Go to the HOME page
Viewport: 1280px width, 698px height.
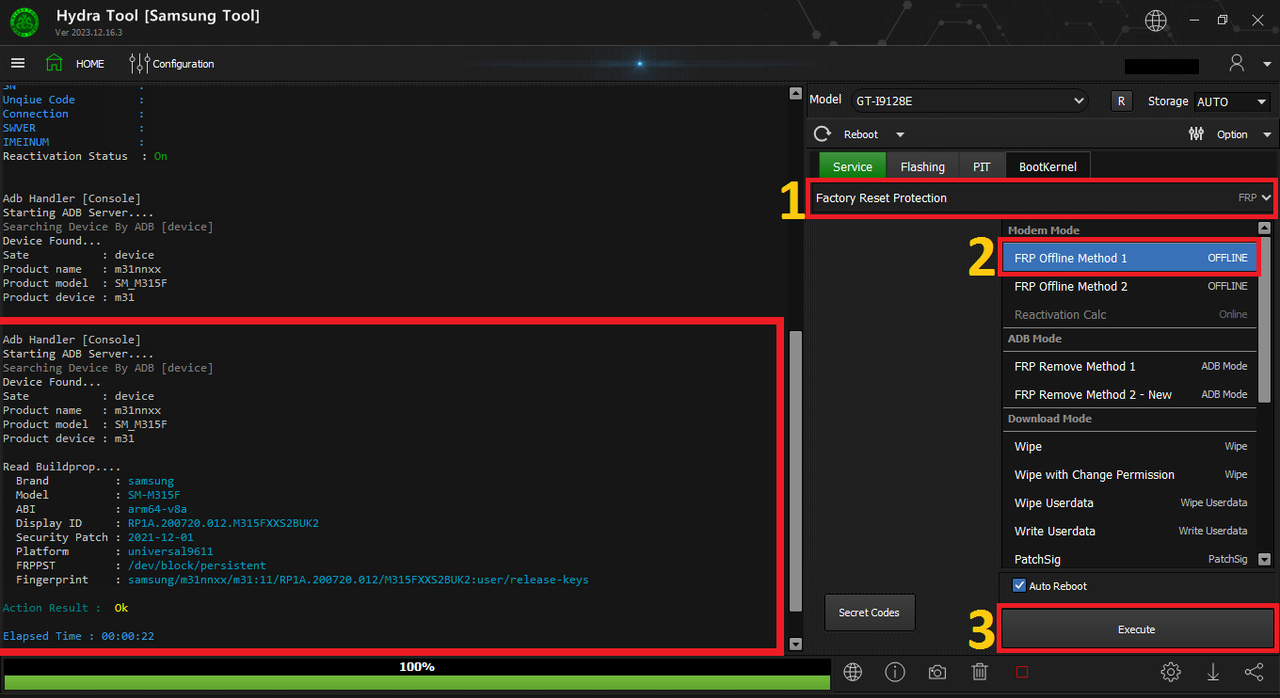74,63
